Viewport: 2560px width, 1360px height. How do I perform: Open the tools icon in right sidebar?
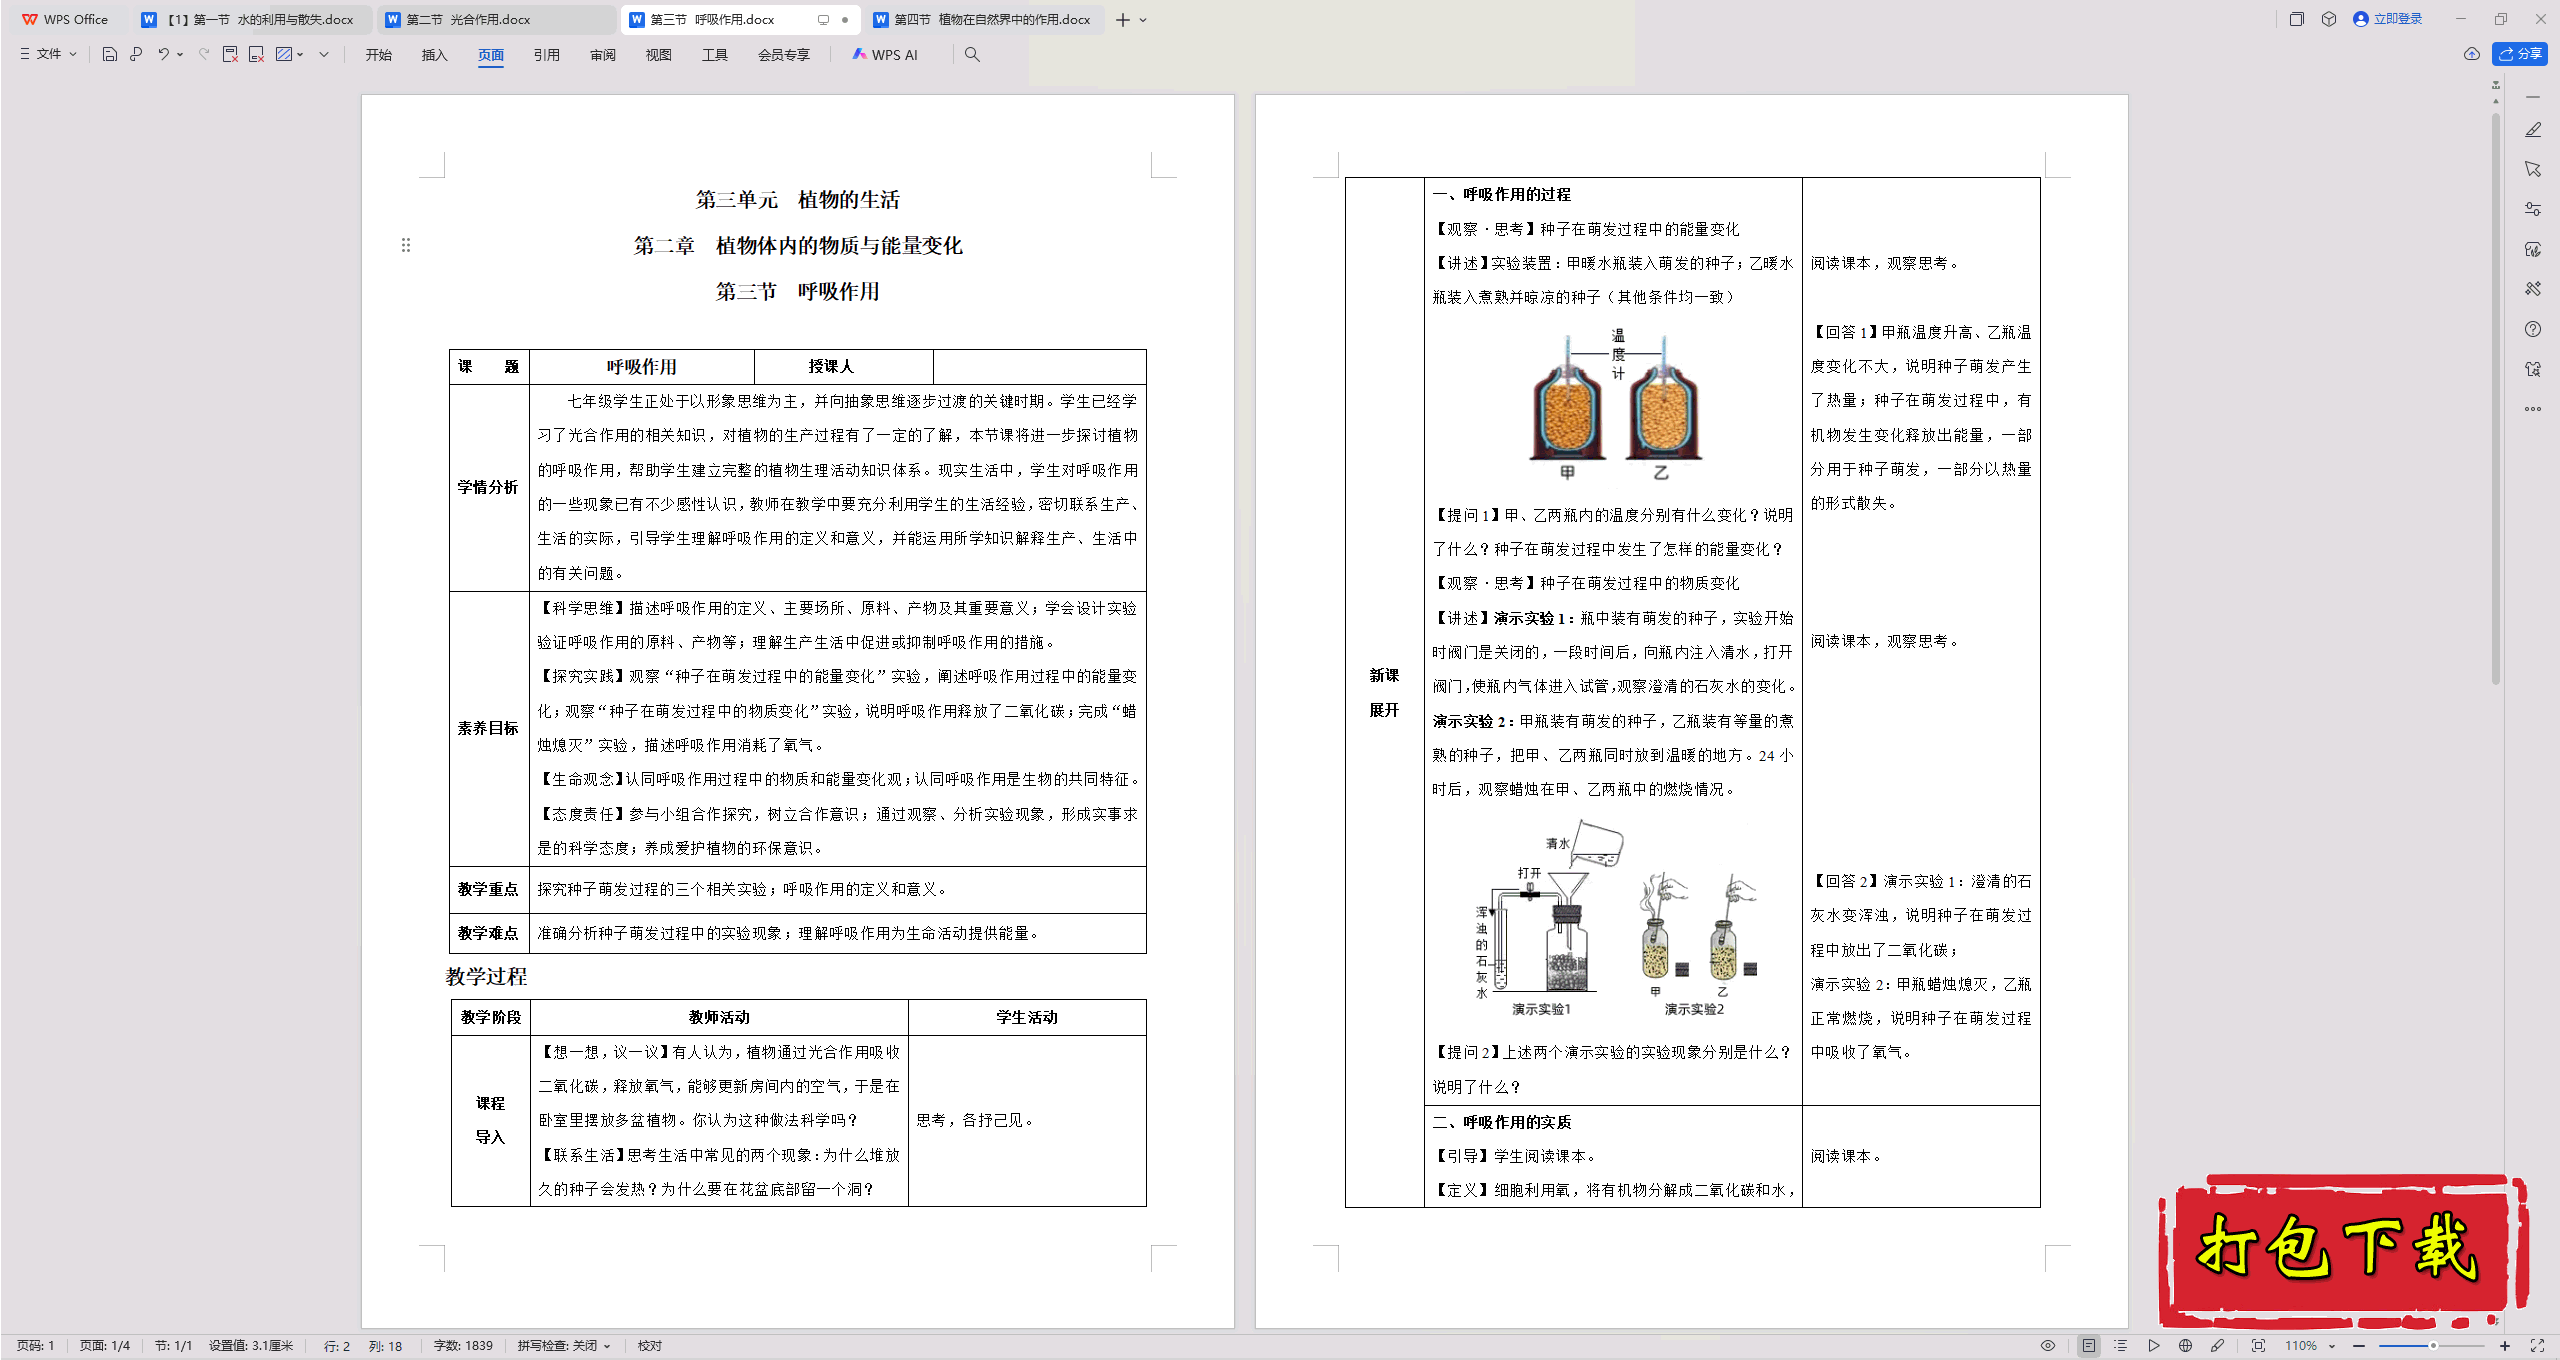coord(2533,289)
